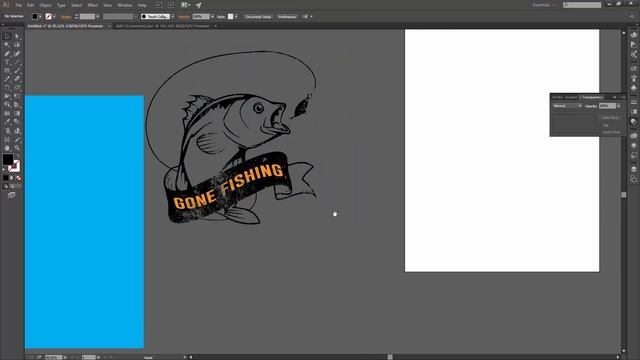Click the active Transparency dock icon
This screenshot has width=640, height=360.
633,122
